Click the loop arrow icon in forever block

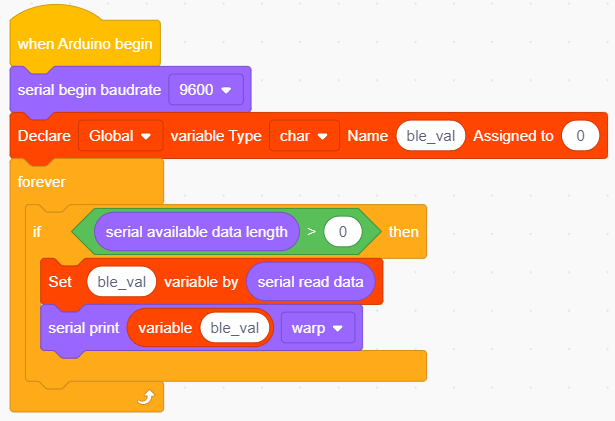click(146, 397)
